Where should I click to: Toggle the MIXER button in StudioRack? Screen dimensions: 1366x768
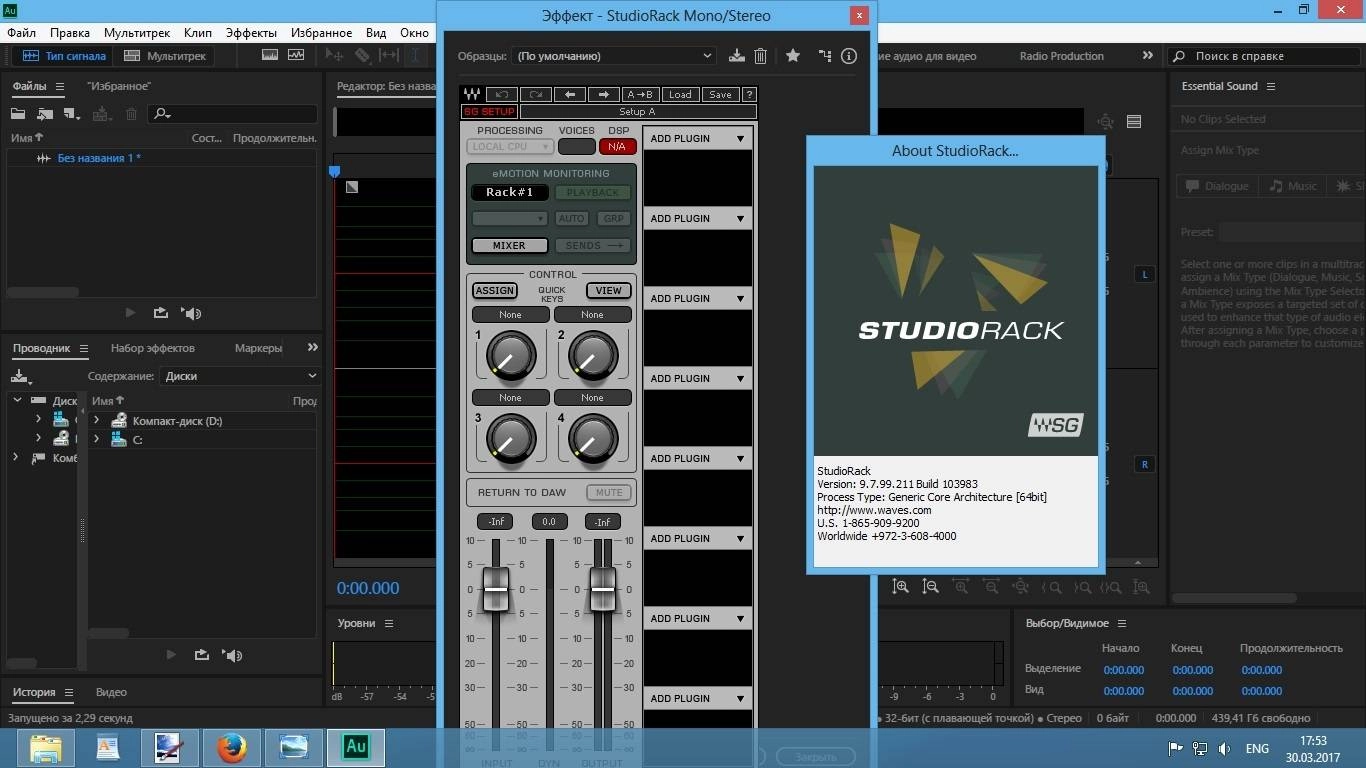[x=509, y=245]
